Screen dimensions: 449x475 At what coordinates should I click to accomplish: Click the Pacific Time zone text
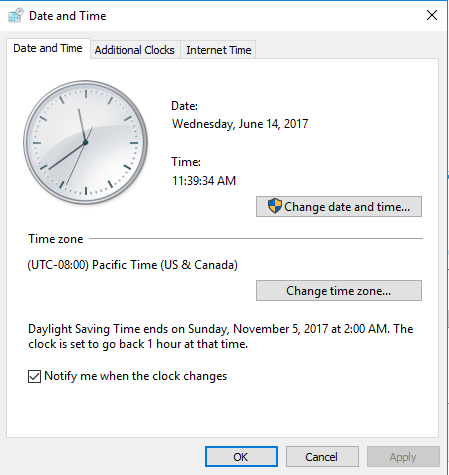click(x=133, y=265)
